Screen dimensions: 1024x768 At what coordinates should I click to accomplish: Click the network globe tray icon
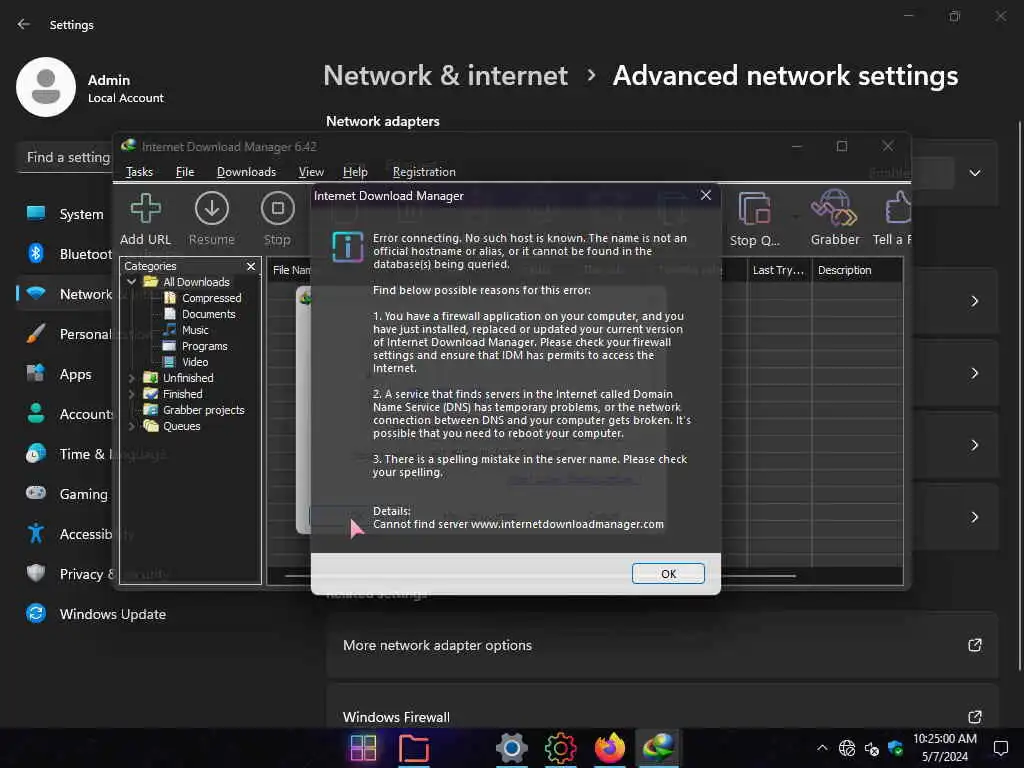[847, 748]
